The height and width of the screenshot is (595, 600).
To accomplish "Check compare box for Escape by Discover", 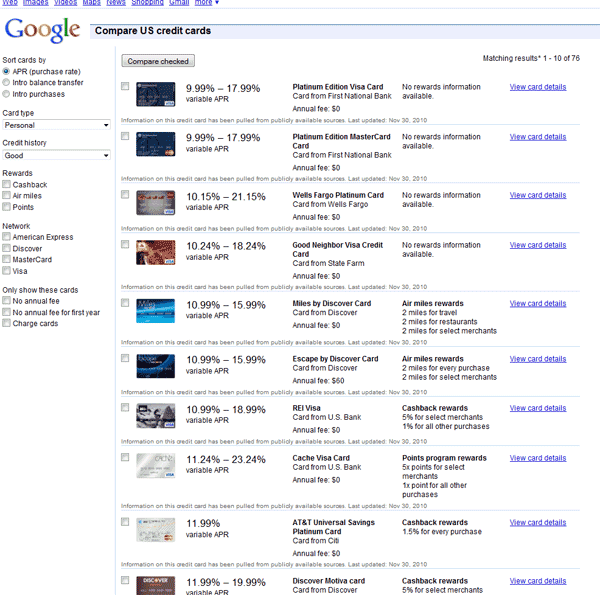I will (x=125, y=358).
